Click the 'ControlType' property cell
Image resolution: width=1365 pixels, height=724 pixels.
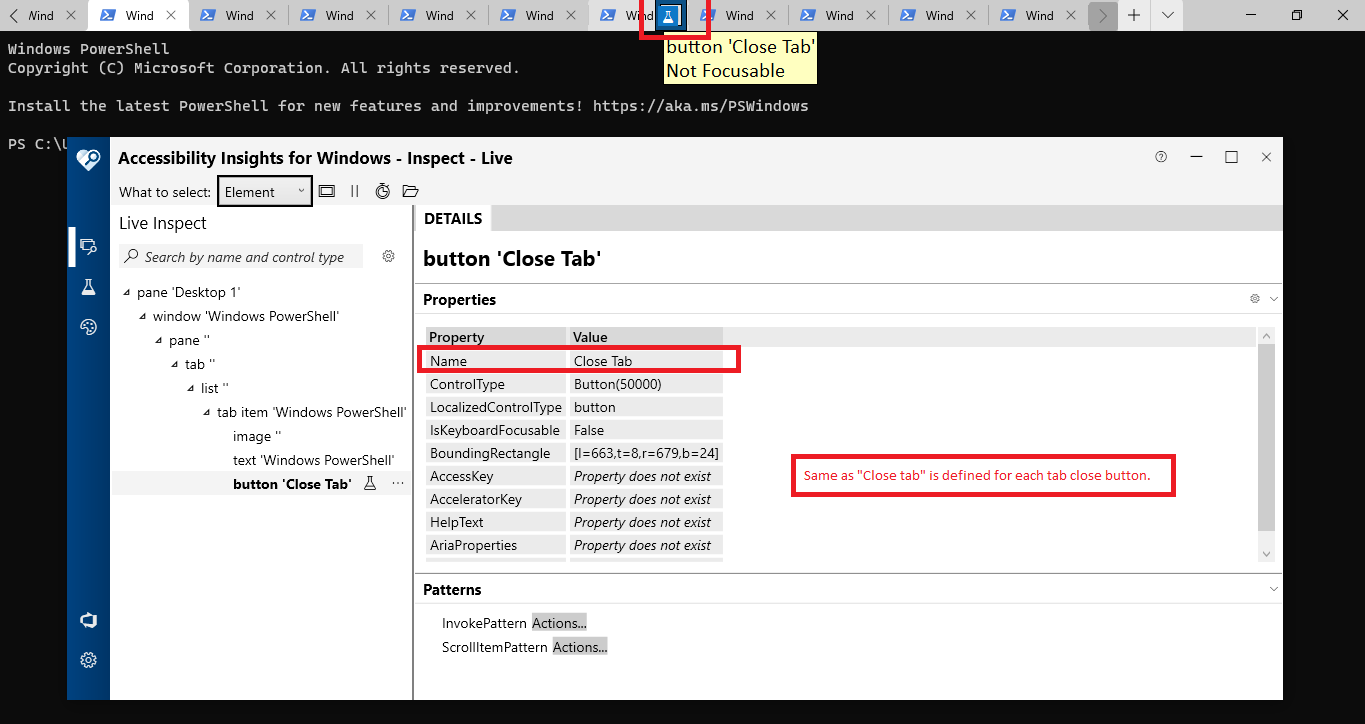click(x=496, y=384)
